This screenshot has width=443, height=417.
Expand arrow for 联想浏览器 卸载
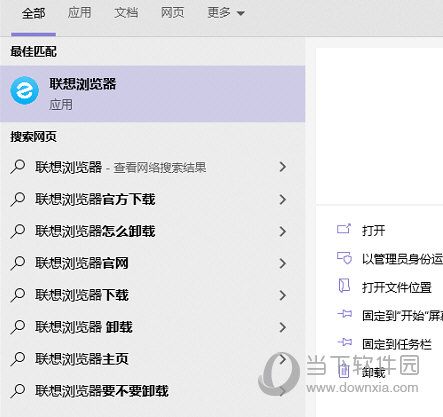point(283,327)
